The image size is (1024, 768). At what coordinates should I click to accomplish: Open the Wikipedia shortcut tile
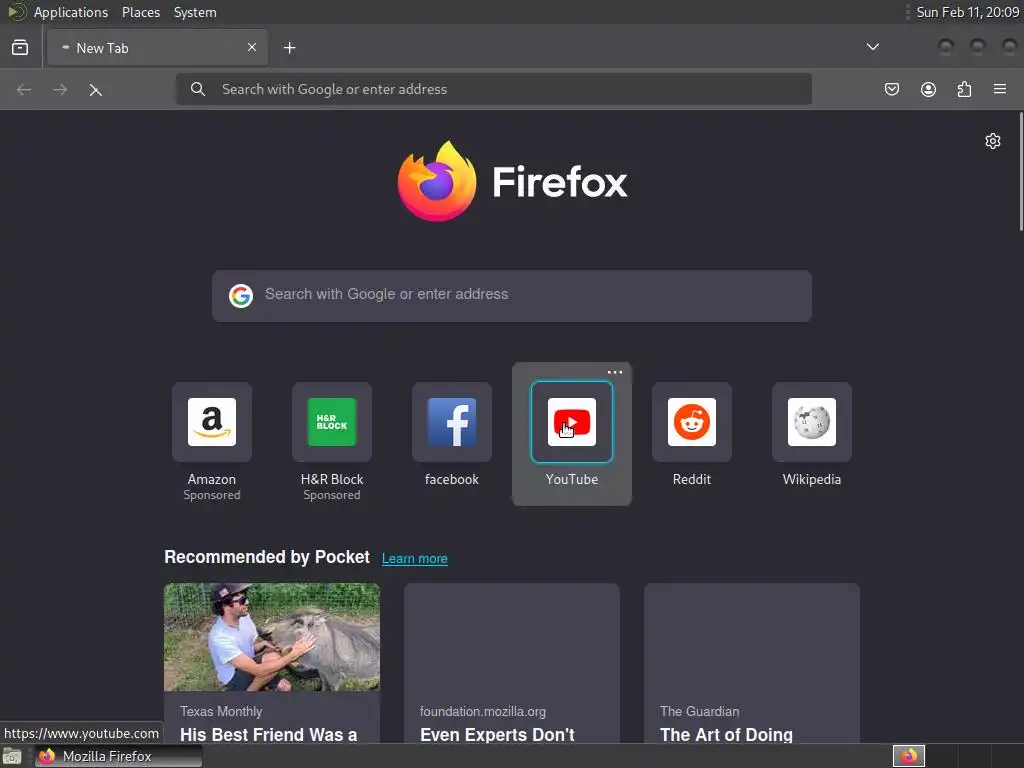pos(812,422)
